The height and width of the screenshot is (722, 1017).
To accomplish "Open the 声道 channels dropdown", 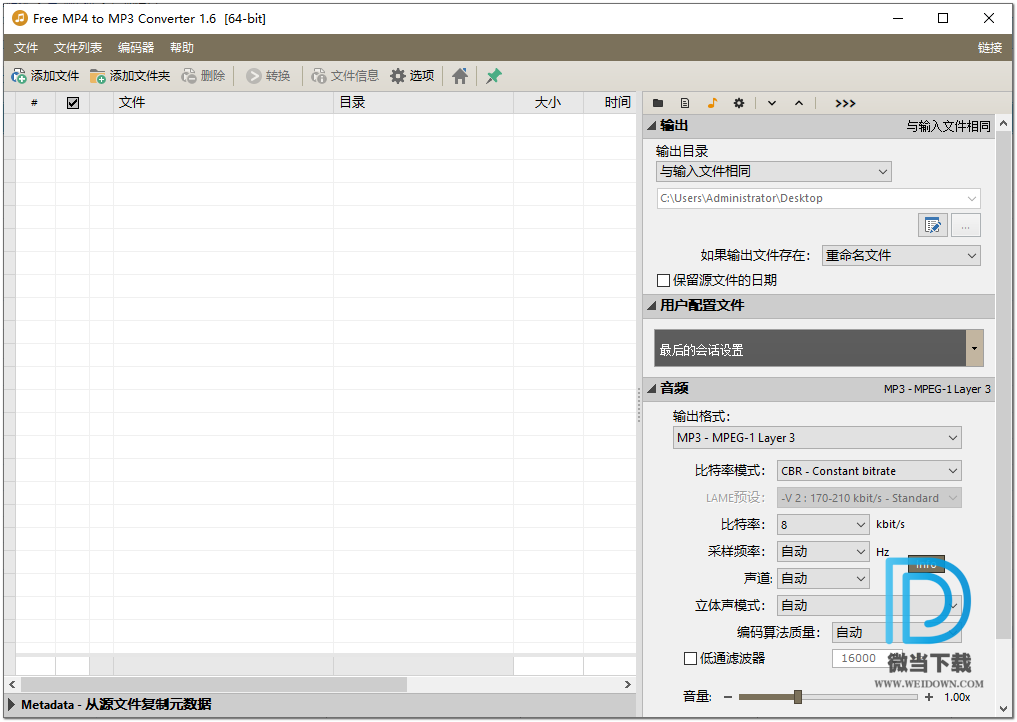I will click(x=822, y=579).
